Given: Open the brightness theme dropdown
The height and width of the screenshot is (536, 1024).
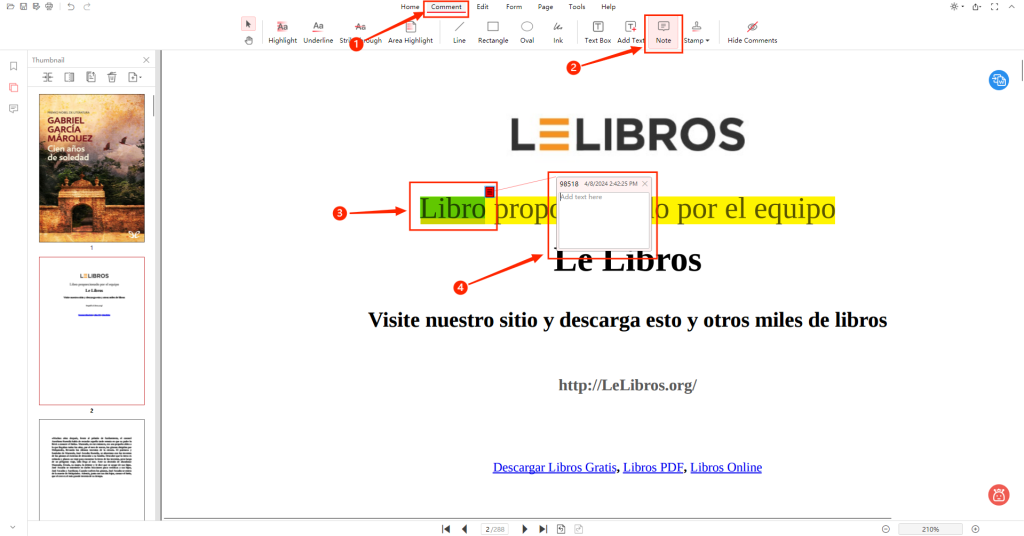Looking at the screenshot, I should [x=957, y=7].
